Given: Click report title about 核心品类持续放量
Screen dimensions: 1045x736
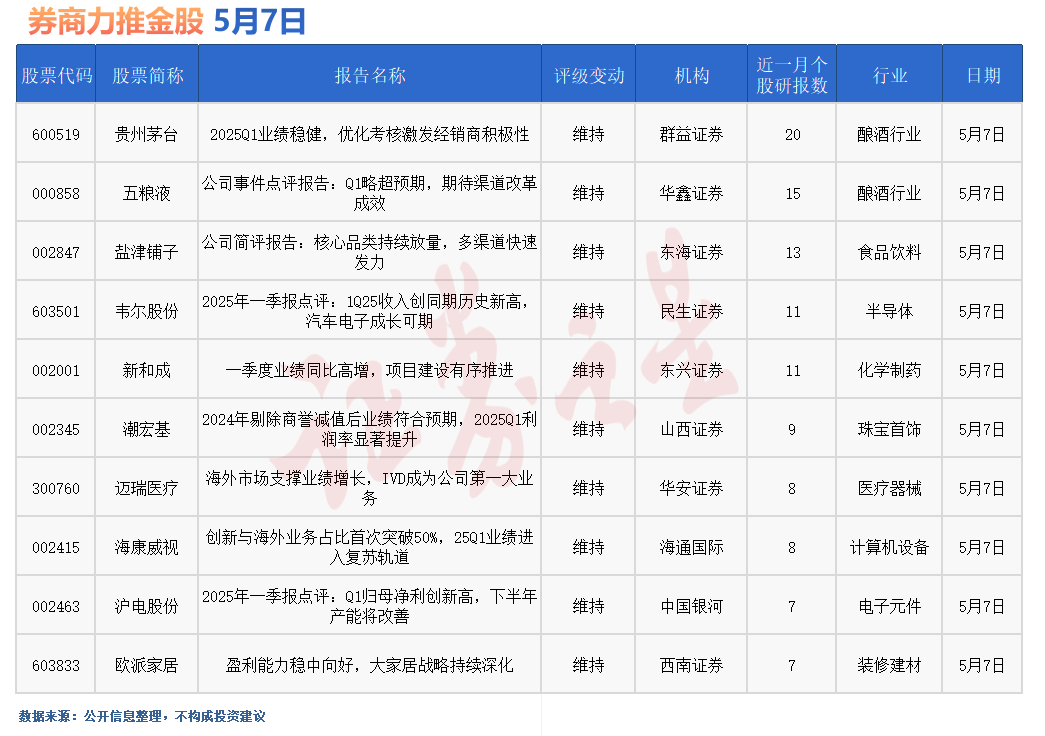Looking at the screenshot, I should [x=370, y=252].
